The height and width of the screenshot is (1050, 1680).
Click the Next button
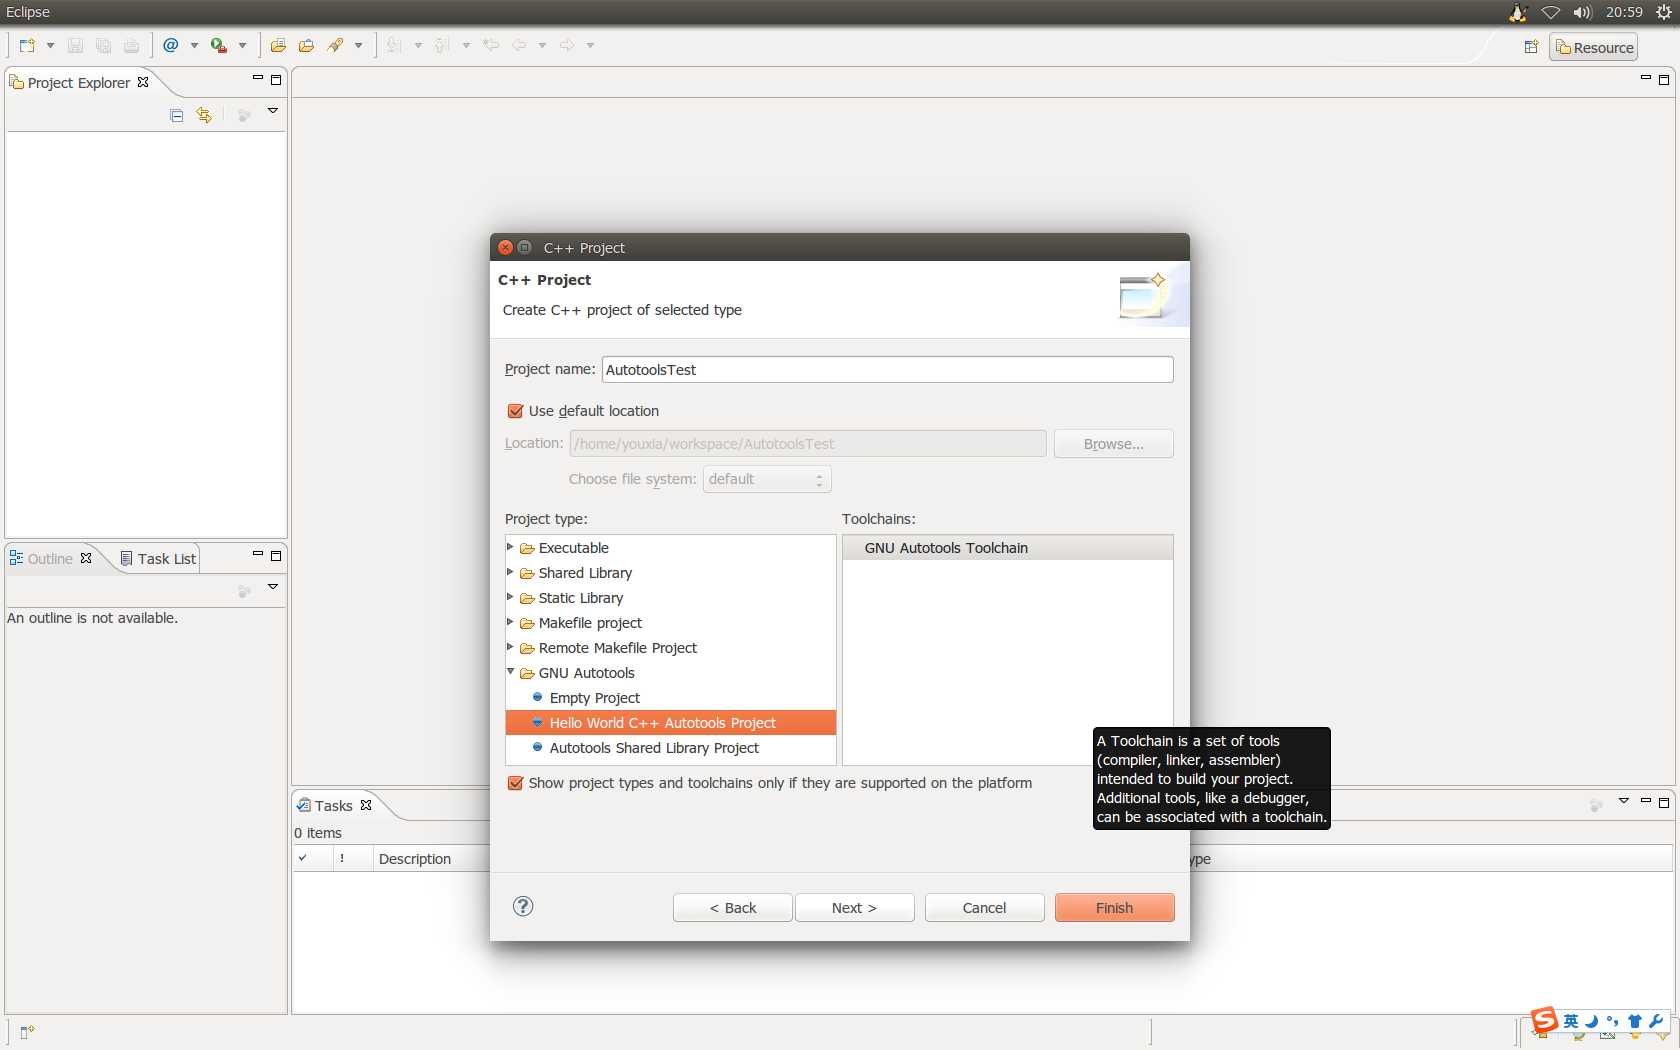point(854,907)
